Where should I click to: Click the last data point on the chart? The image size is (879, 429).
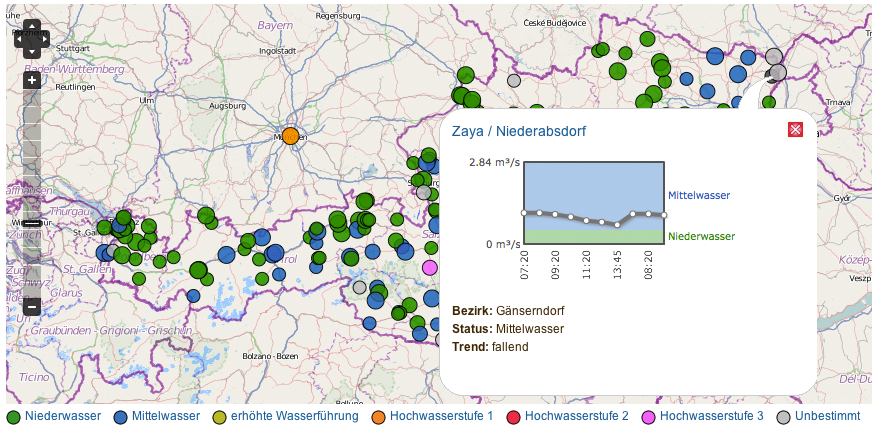coord(663,214)
